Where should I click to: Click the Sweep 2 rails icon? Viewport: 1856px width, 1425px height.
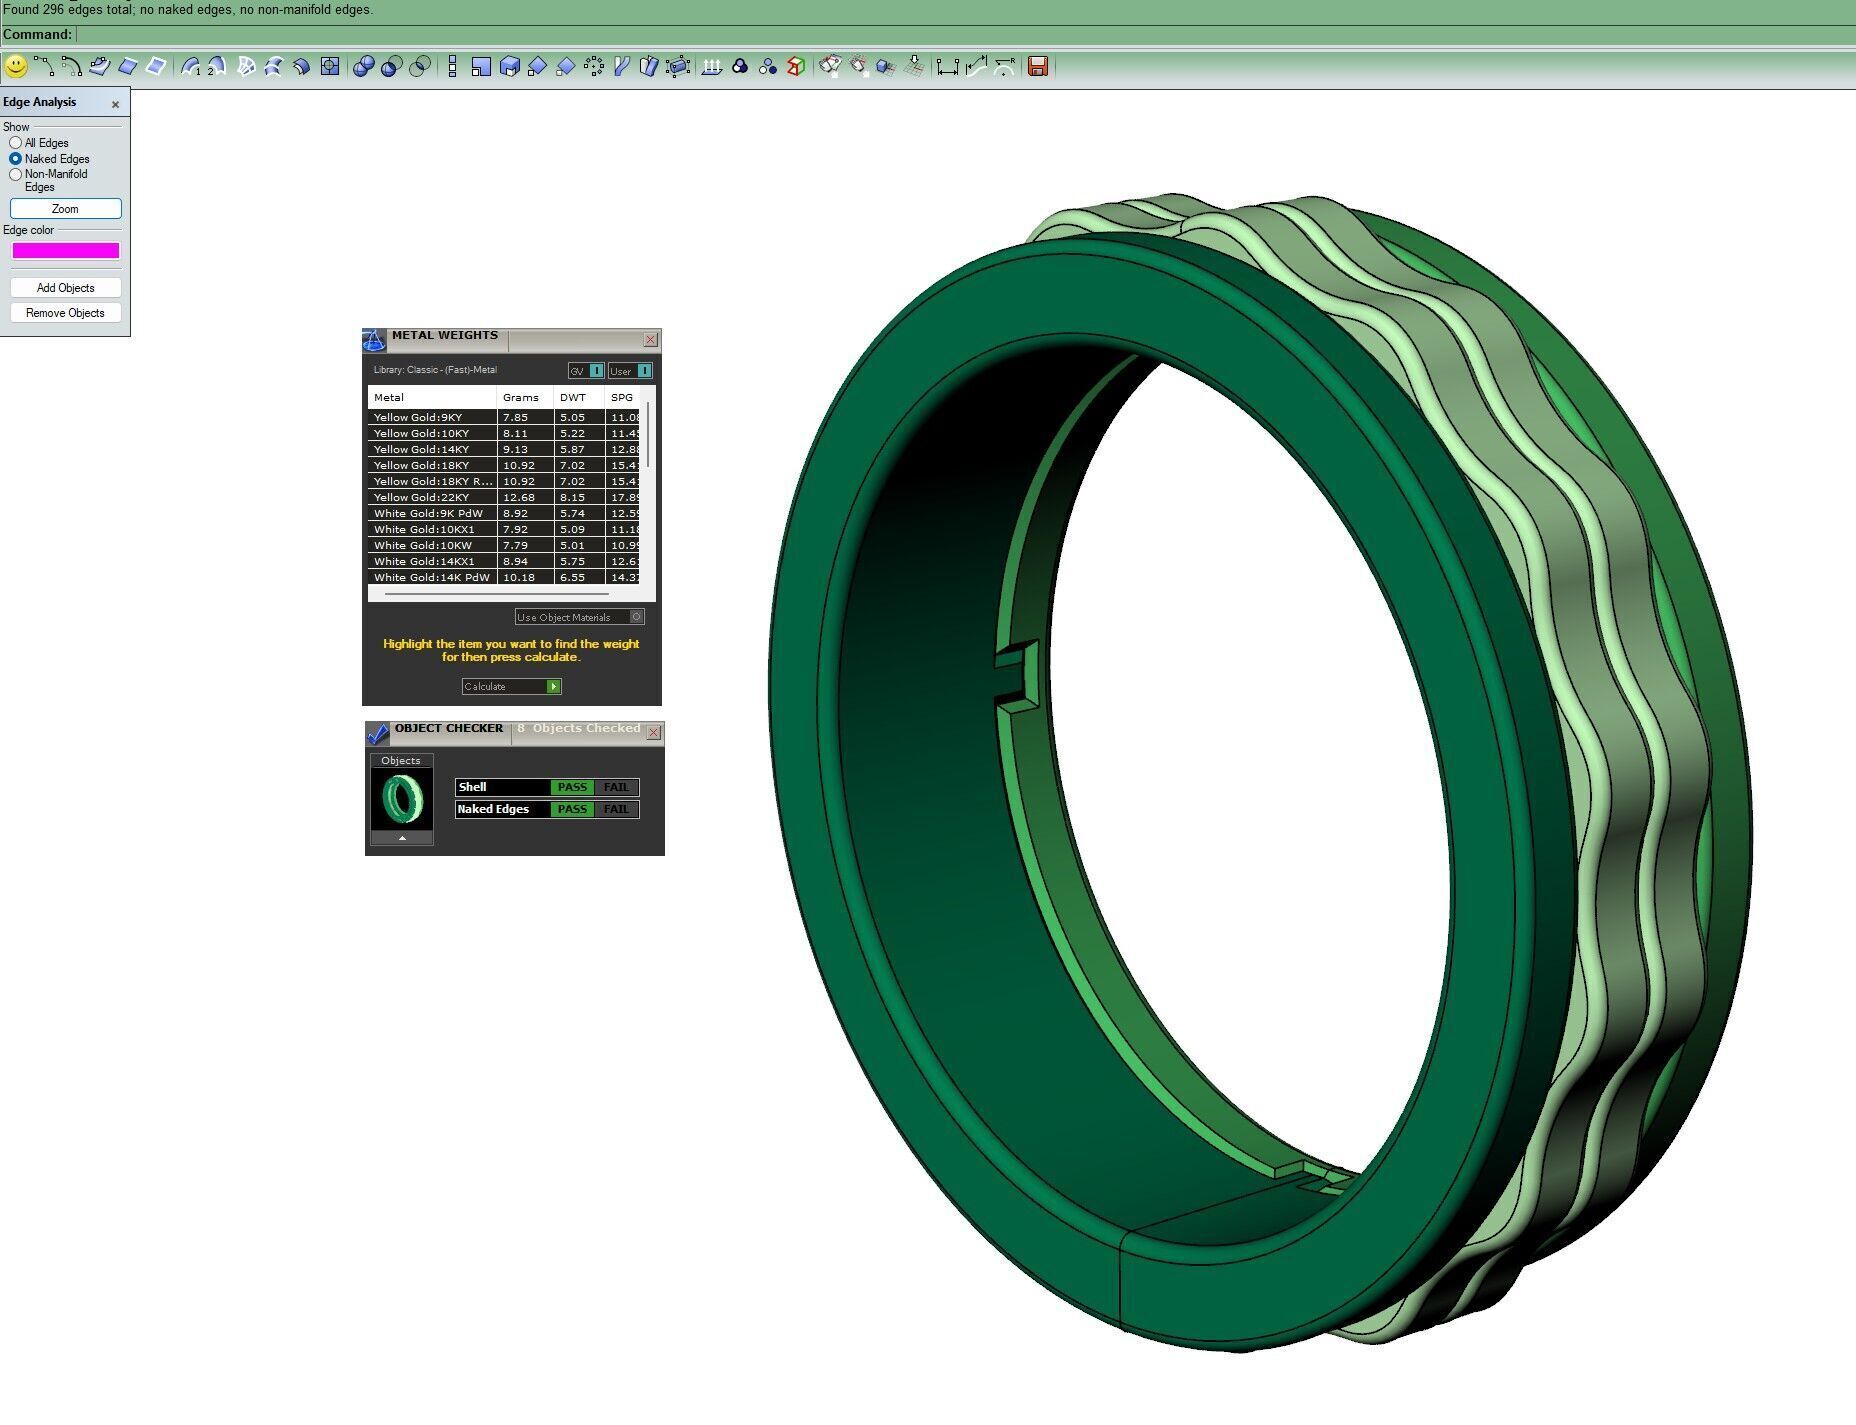(x=217, y=67)
